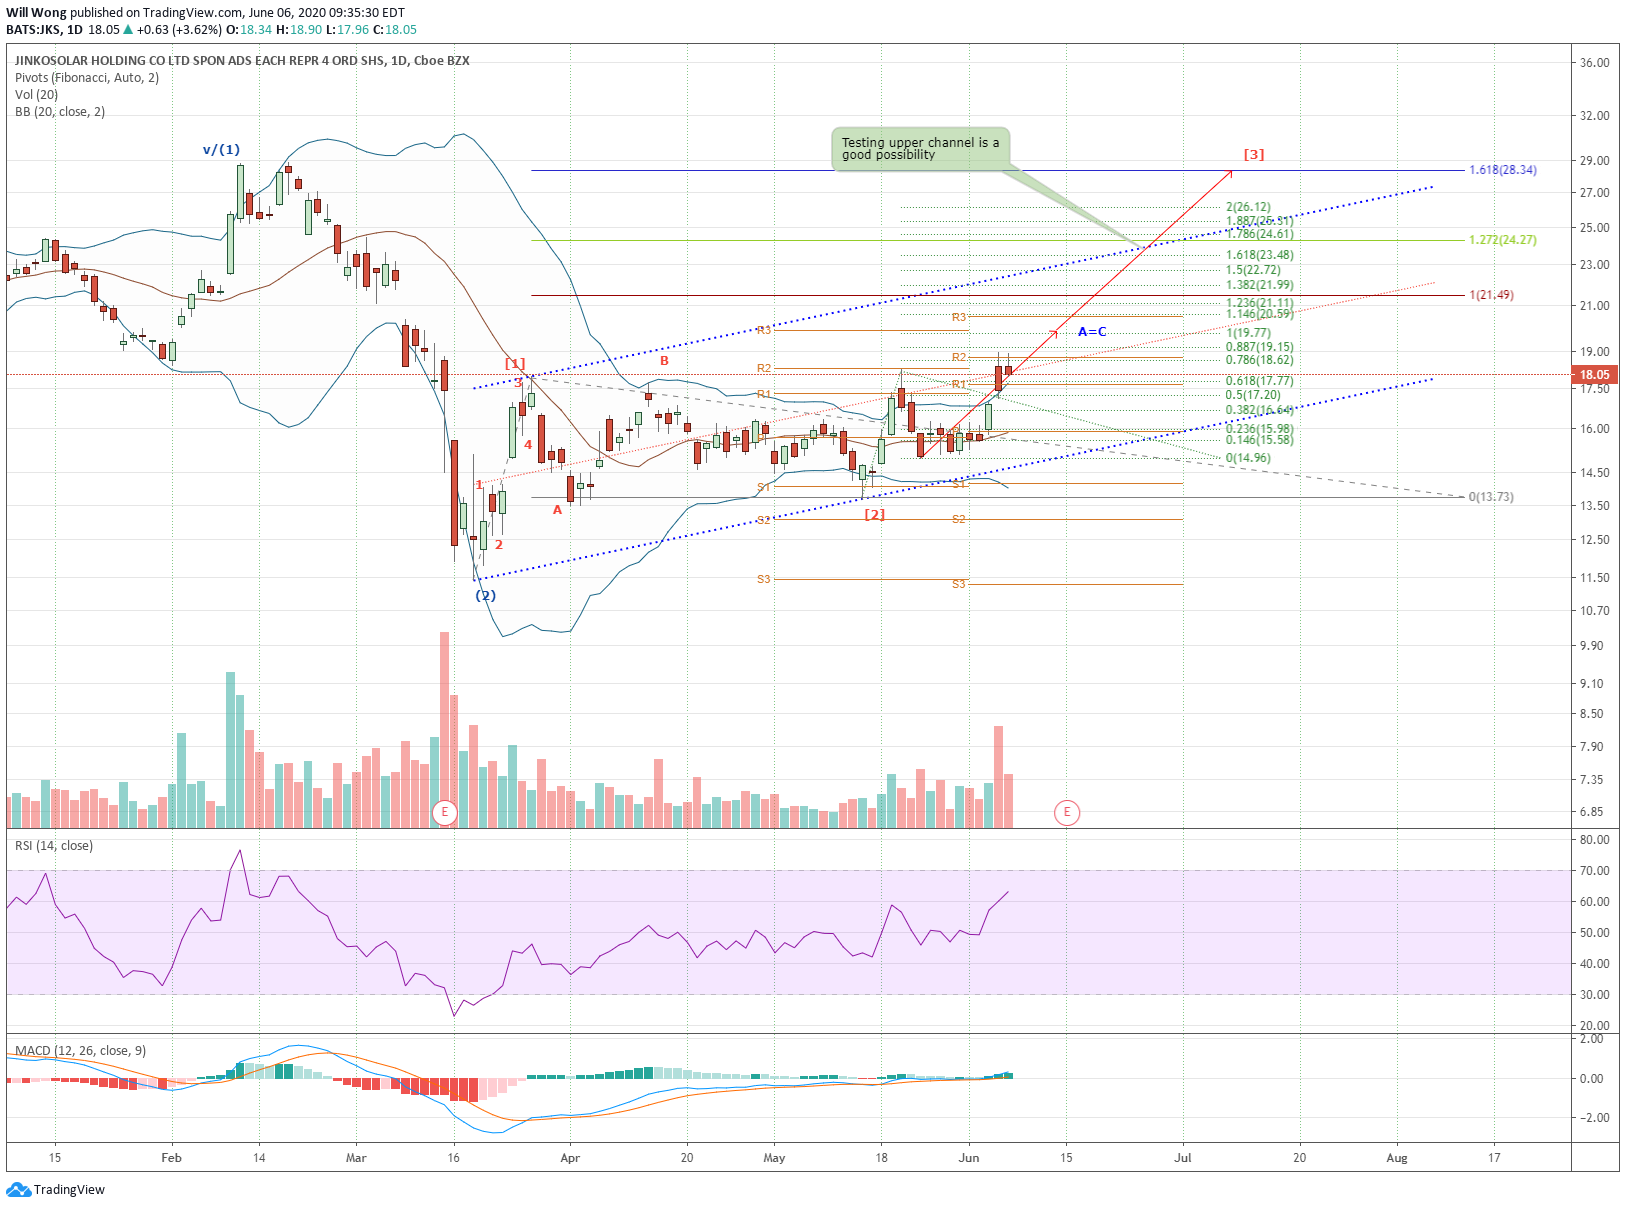Click the 2(26.12) Fibonacci level label
Screen dimensions: 1626x1208
(x=1248, y=207)
